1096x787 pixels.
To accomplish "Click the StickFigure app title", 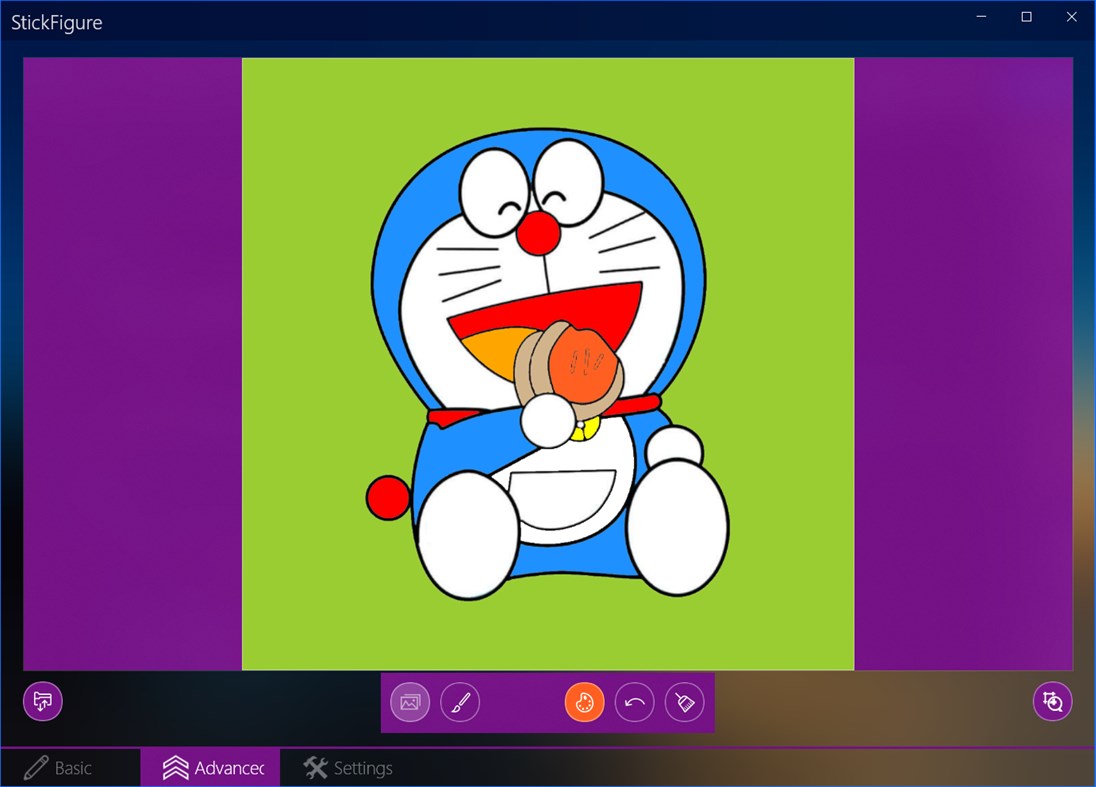I will 57,22.
